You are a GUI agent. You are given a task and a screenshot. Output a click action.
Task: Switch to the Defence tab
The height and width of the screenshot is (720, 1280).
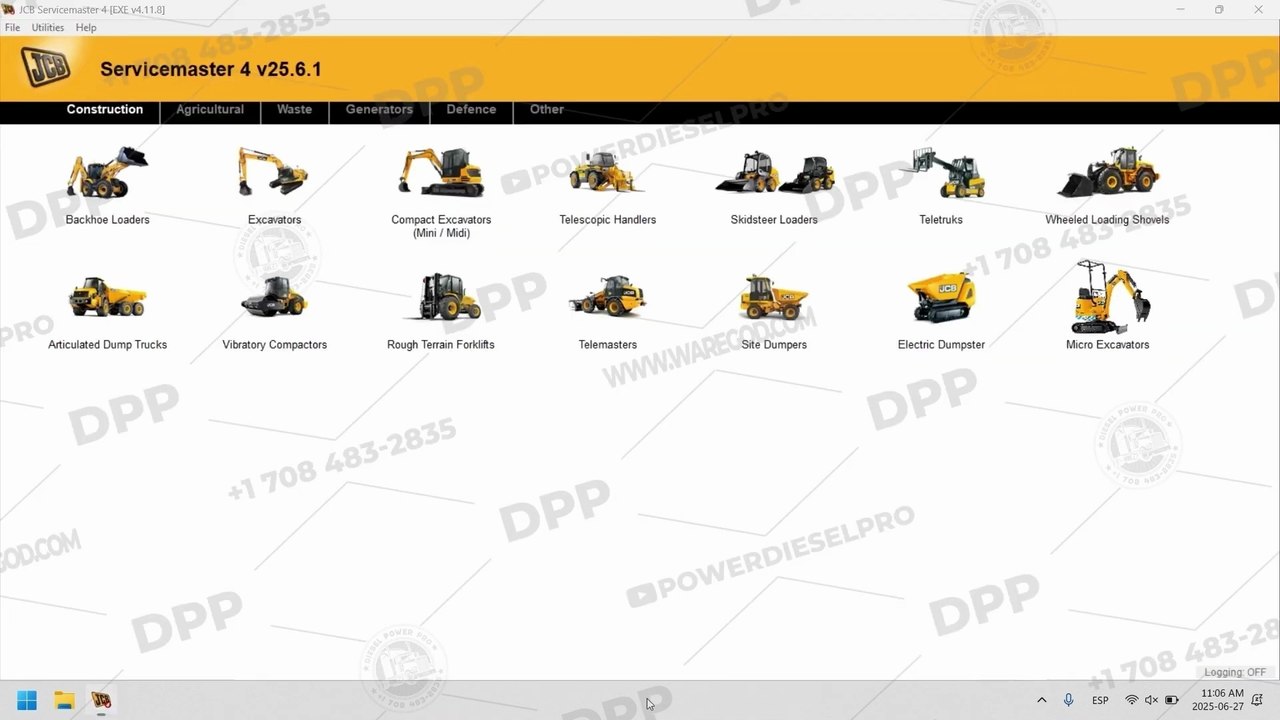click(x=471, y=110)
